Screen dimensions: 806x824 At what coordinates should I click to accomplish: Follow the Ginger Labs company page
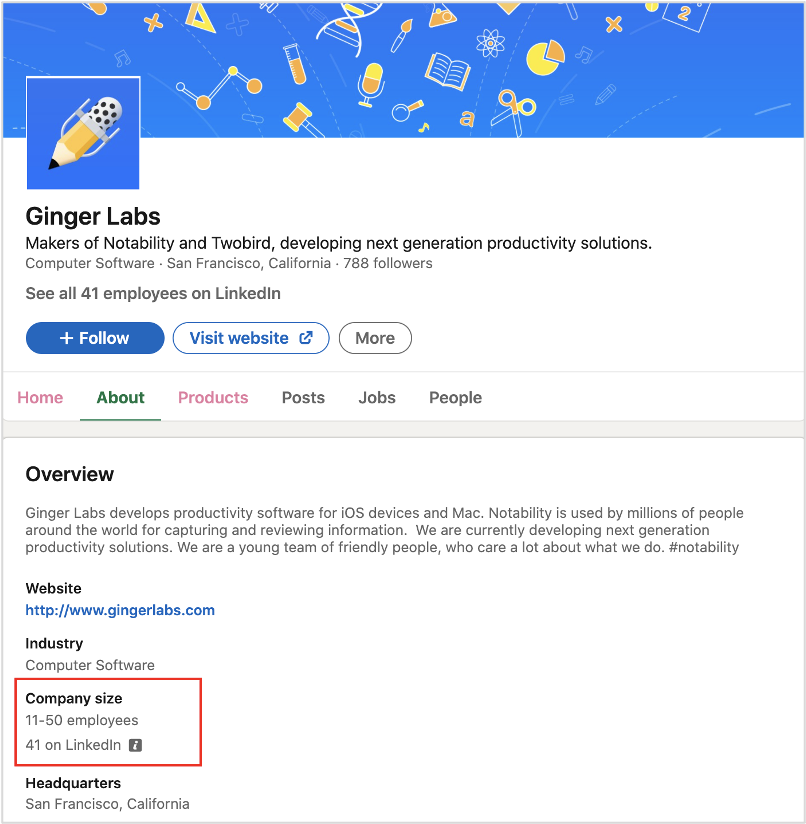pos(95,338)
